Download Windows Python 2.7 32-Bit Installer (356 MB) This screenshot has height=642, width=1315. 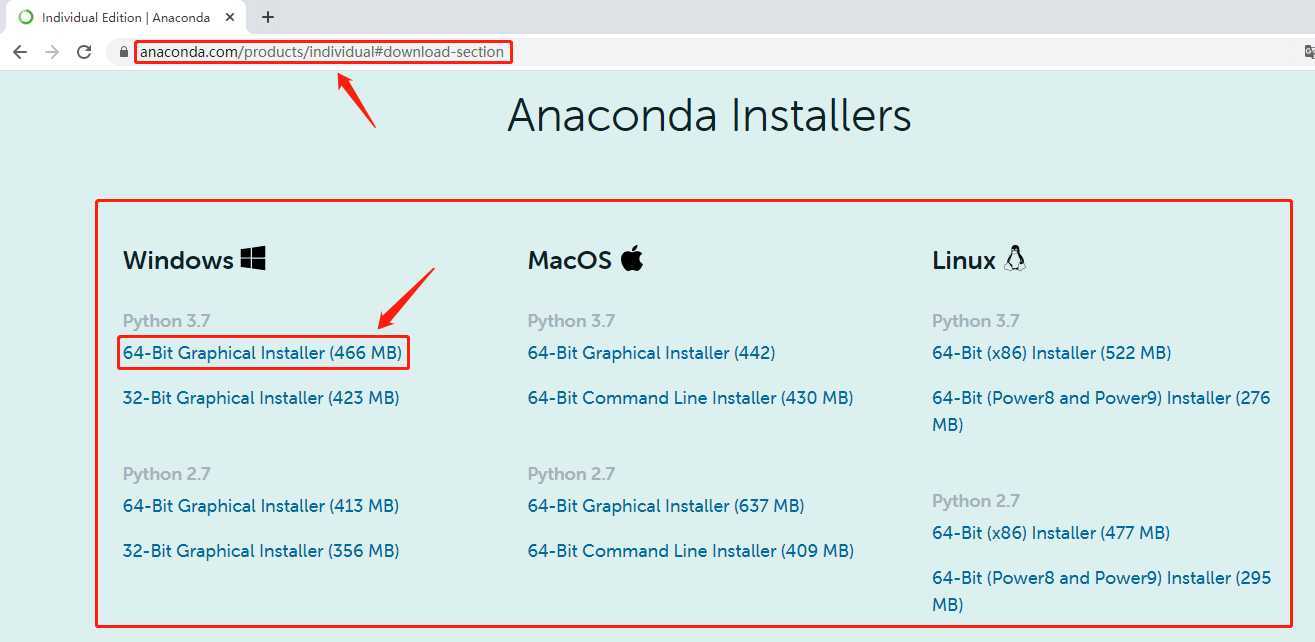(261, 551)
